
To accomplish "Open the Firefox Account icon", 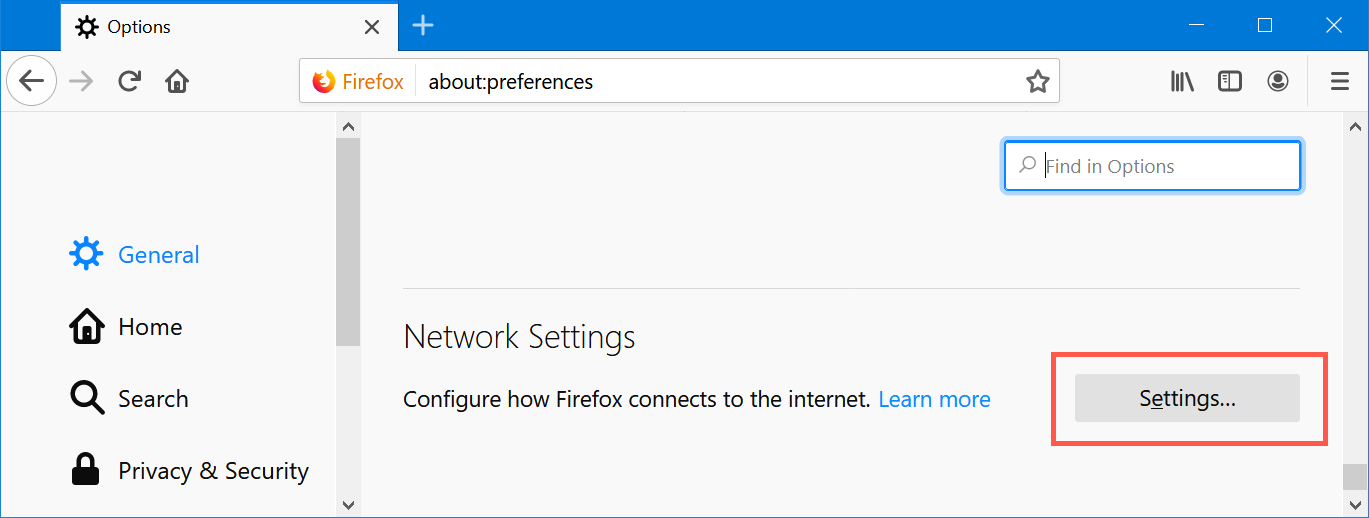I will point(1278,81).
